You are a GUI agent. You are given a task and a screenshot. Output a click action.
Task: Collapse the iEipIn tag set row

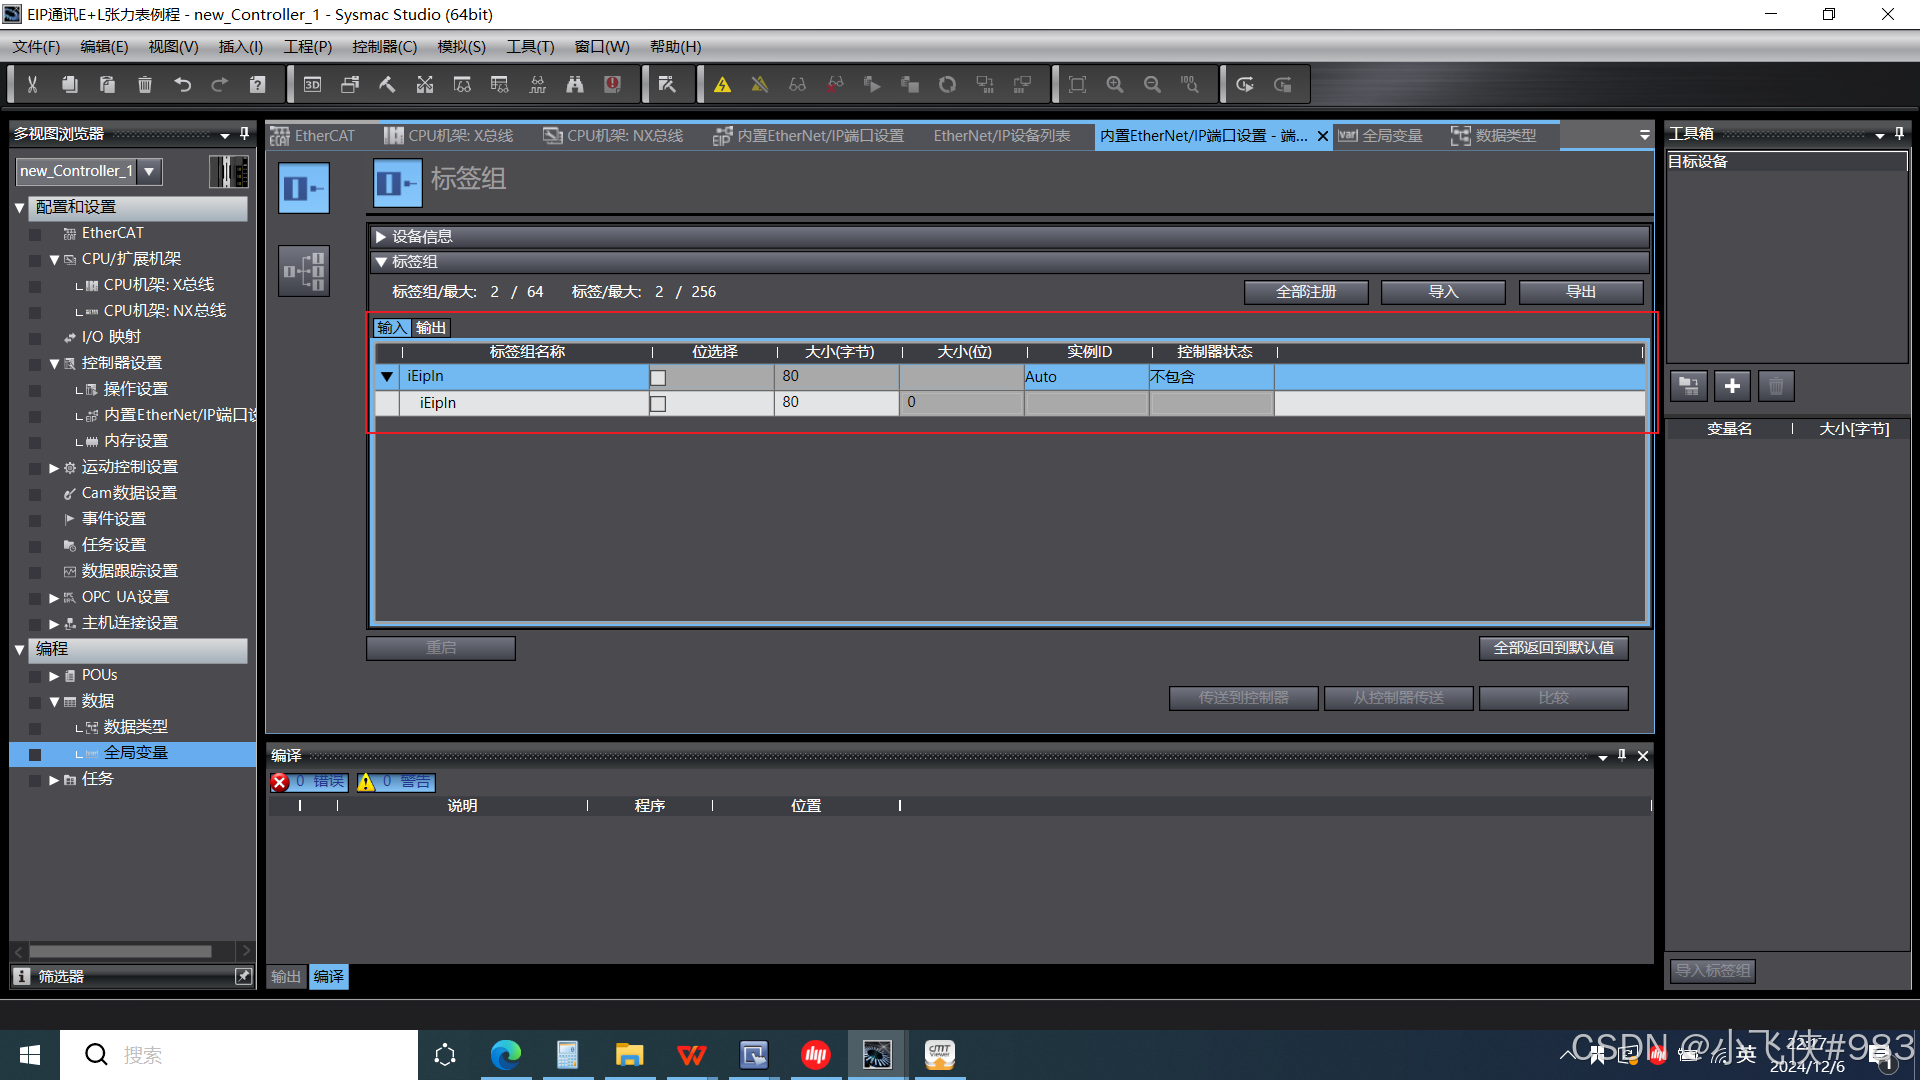[387, 377]
